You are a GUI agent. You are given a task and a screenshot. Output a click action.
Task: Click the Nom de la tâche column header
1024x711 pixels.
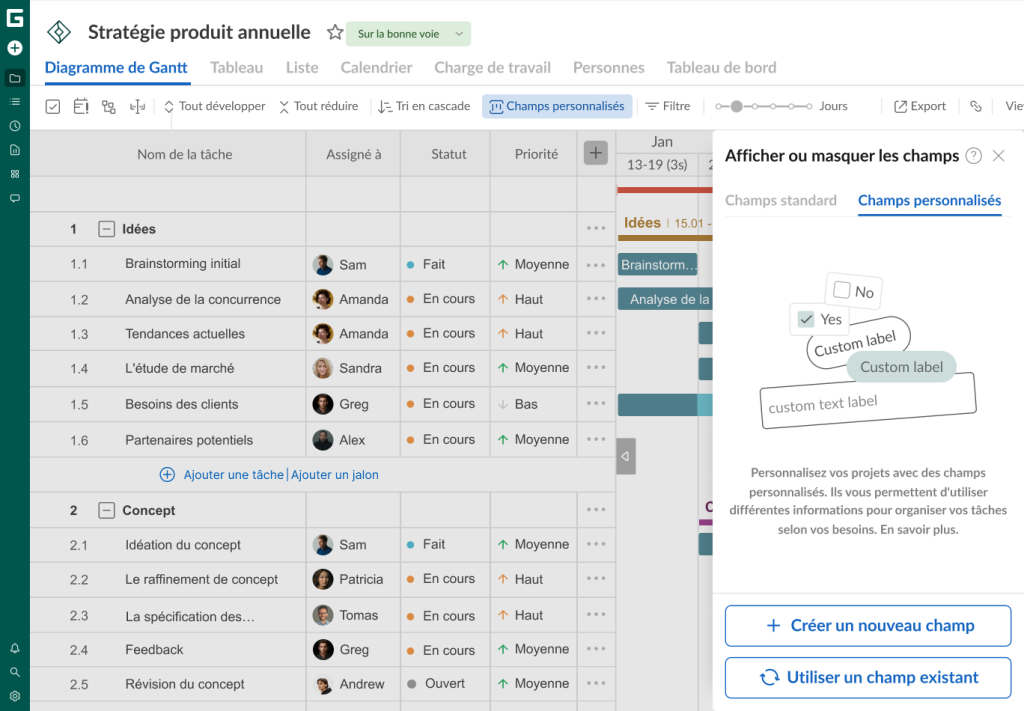[x=185, y=155]
